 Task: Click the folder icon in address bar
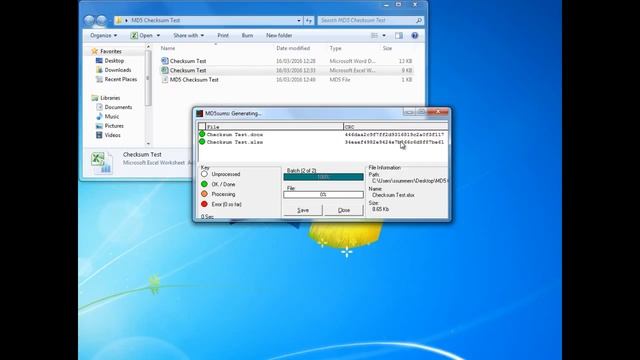click(x=119, y=20)
